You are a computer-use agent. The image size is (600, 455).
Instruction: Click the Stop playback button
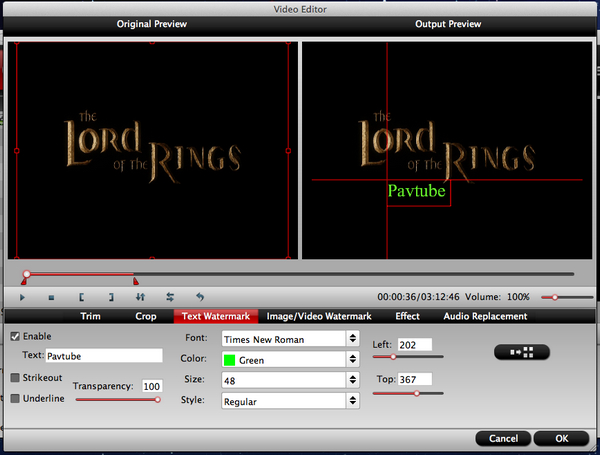click(x=51, y=297)
